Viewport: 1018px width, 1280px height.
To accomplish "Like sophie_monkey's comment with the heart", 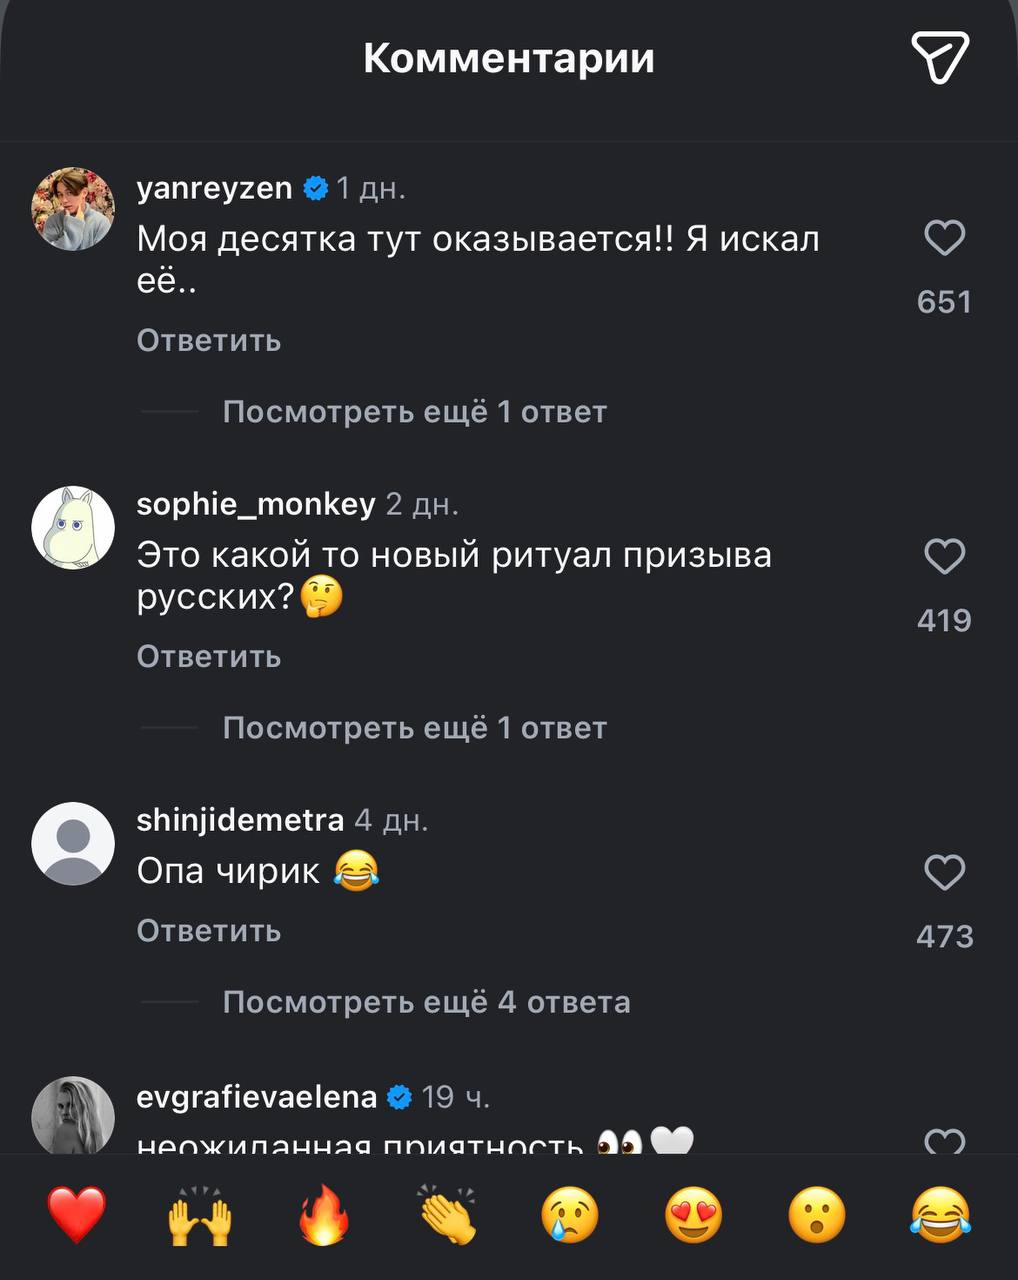I will coord(944,557).
